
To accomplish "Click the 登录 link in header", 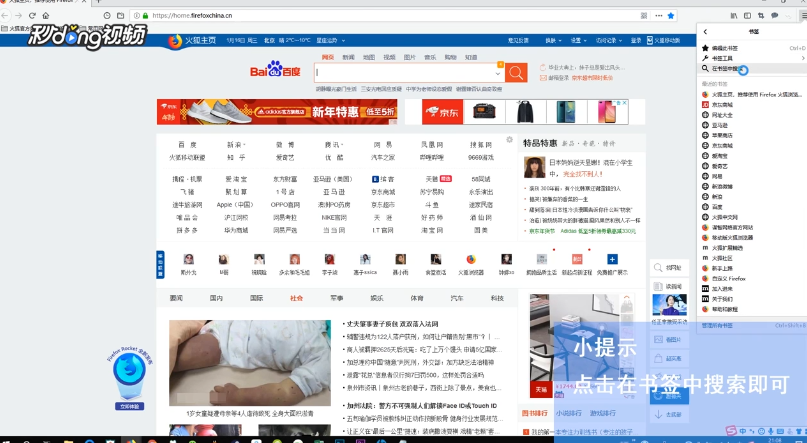I will (636, 40).
